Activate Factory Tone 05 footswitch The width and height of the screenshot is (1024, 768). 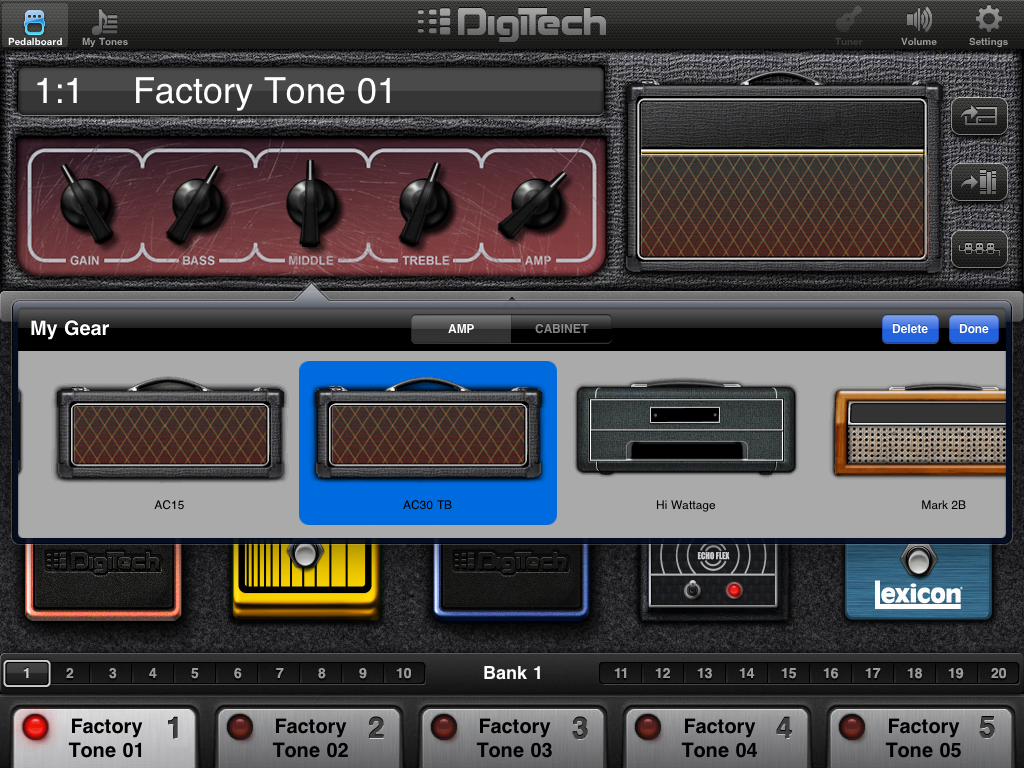(x=921, y=738)
